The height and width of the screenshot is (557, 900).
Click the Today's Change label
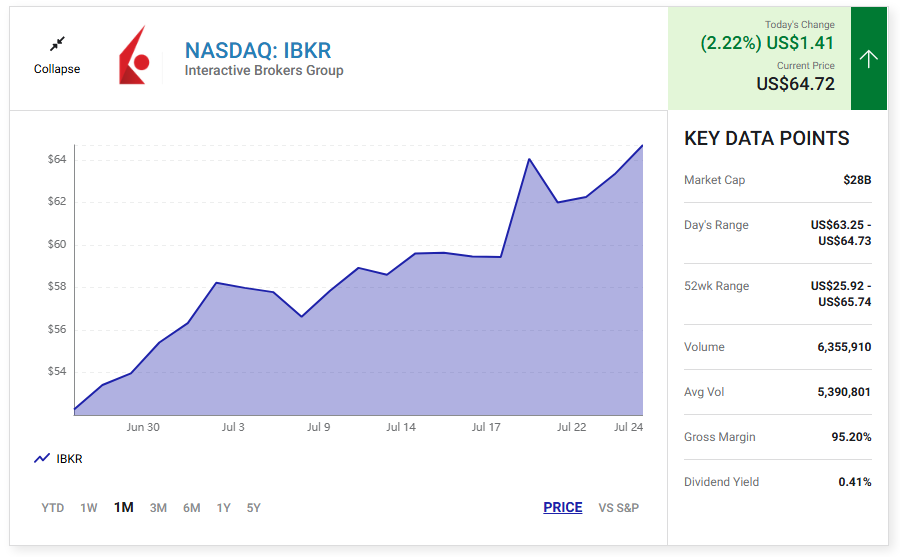coord(800,25)
